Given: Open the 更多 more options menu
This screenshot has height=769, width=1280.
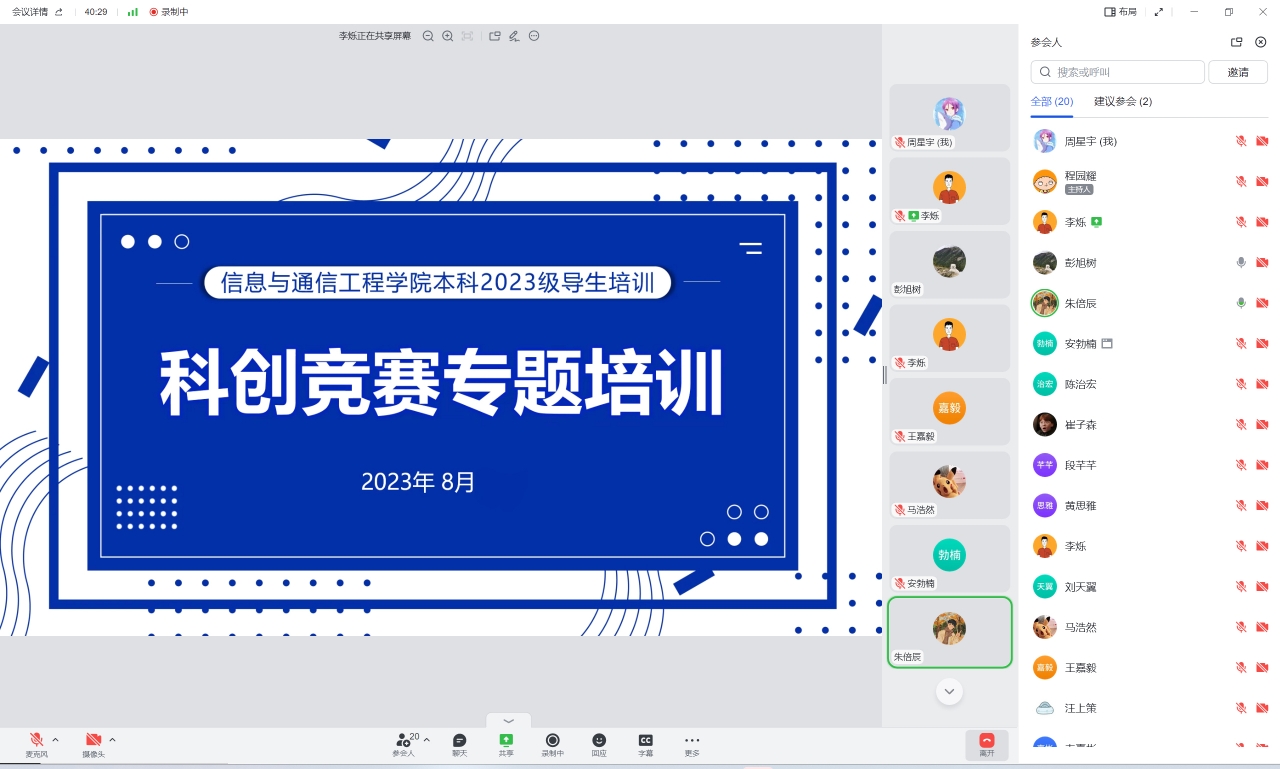Looking at the screenshot, I should pyautogui.click(x=692, y=745).
